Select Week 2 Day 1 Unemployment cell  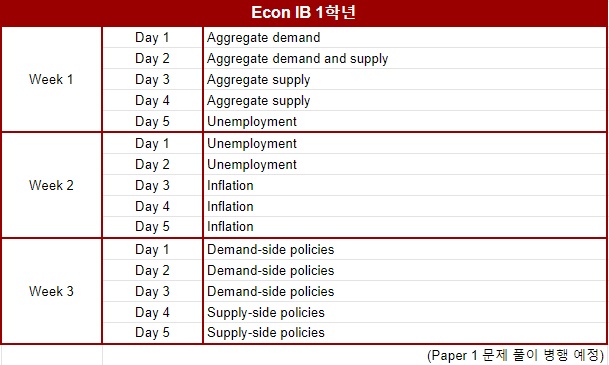pyautogui.click(x=405, y=143)
